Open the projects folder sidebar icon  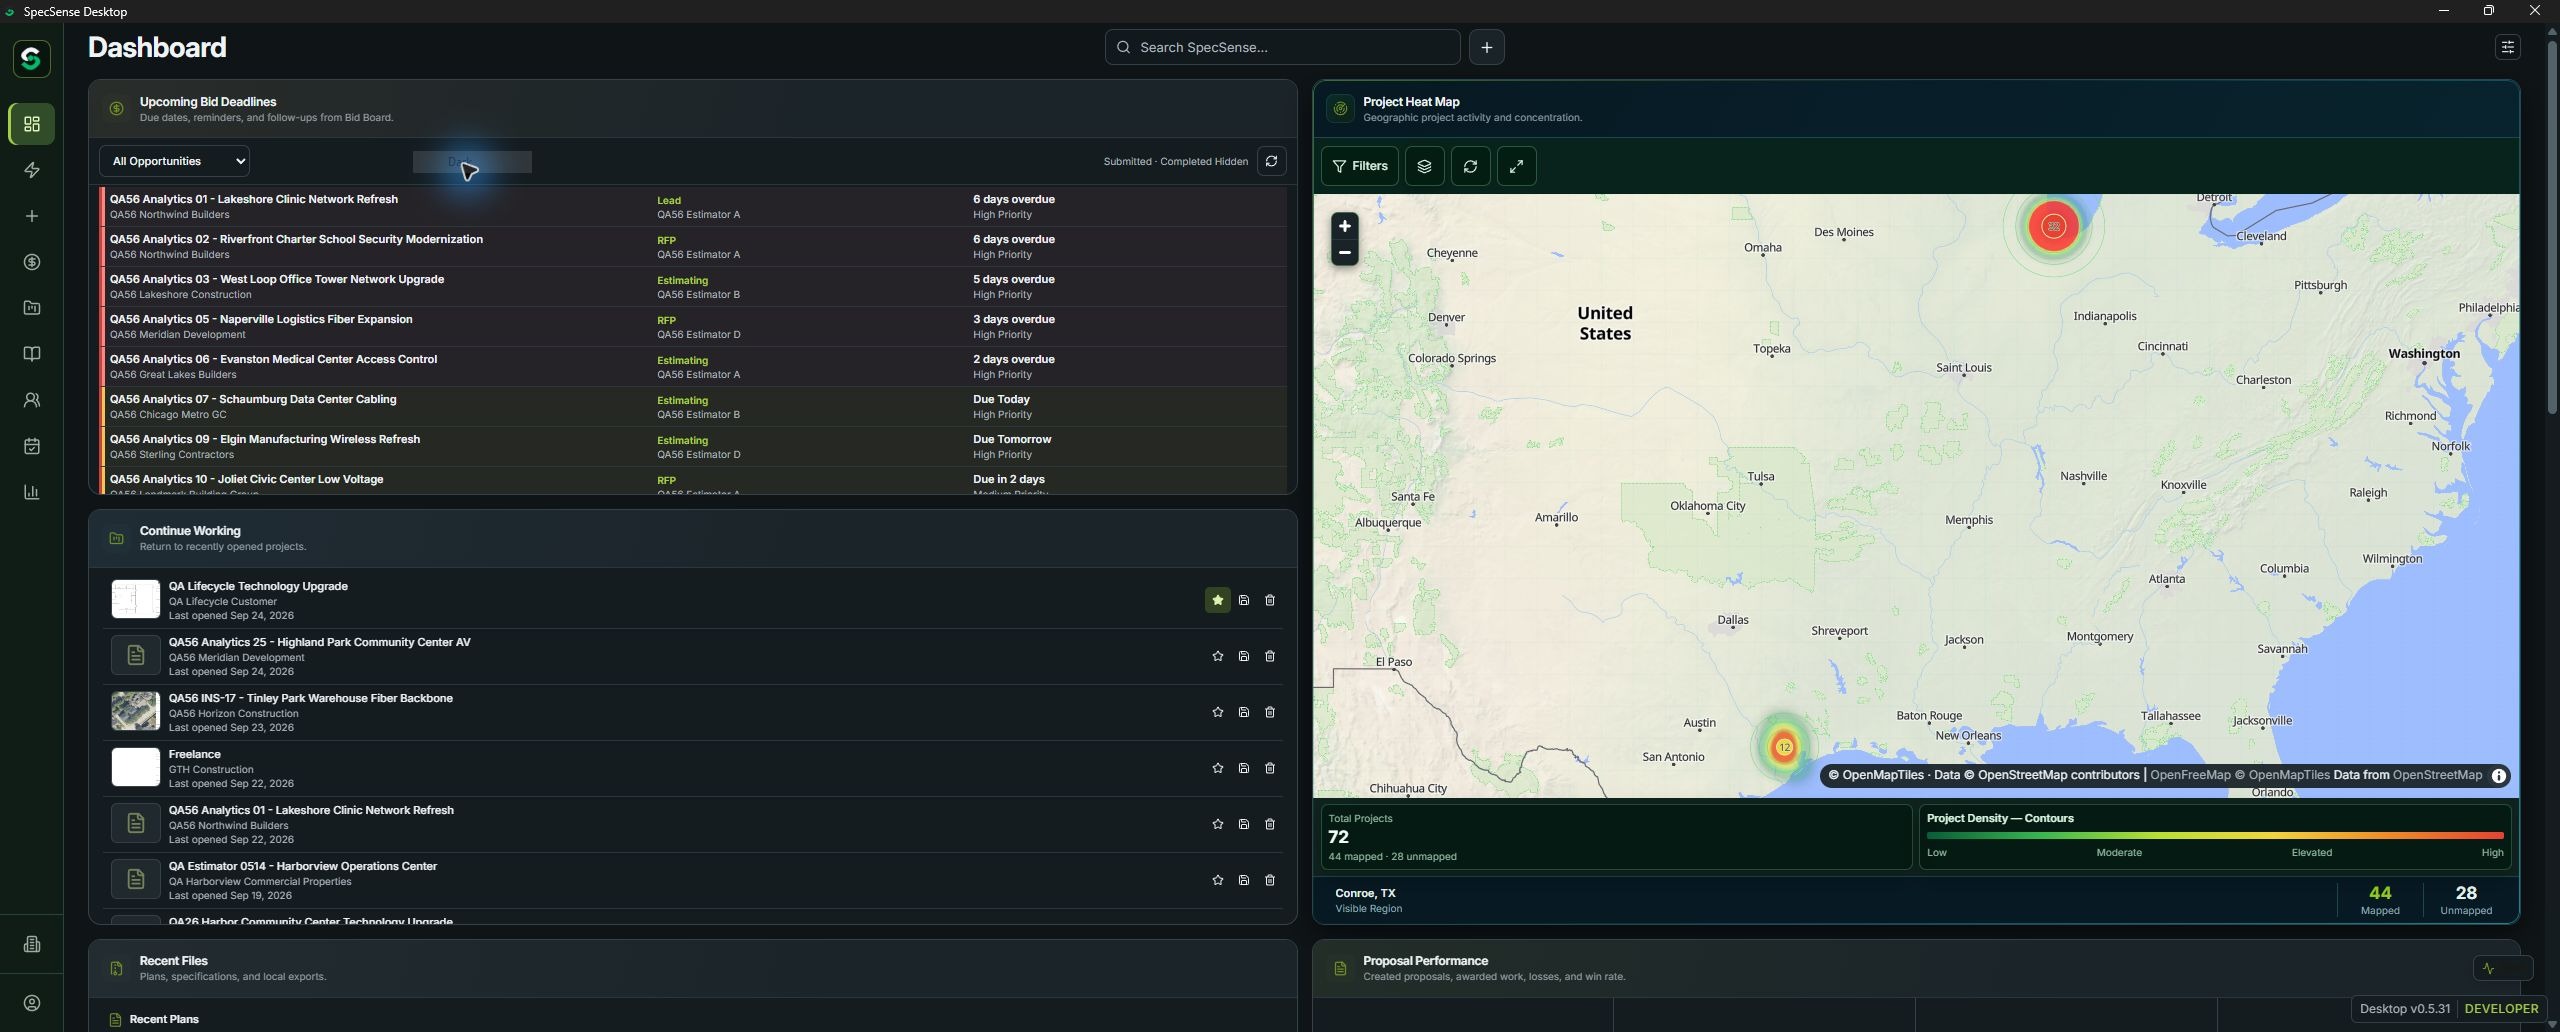coord(32,308)
